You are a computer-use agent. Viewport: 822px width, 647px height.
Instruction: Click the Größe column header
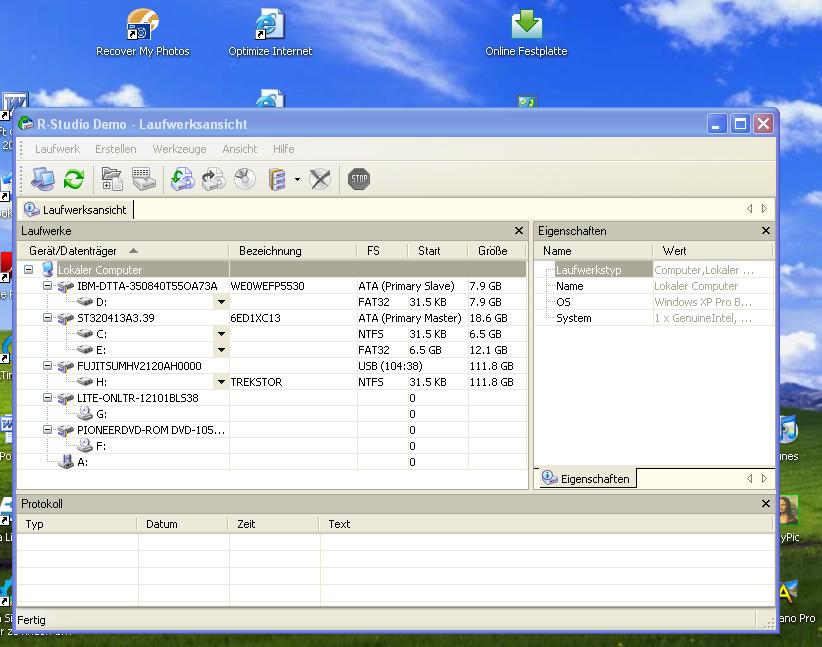point(496,251)
